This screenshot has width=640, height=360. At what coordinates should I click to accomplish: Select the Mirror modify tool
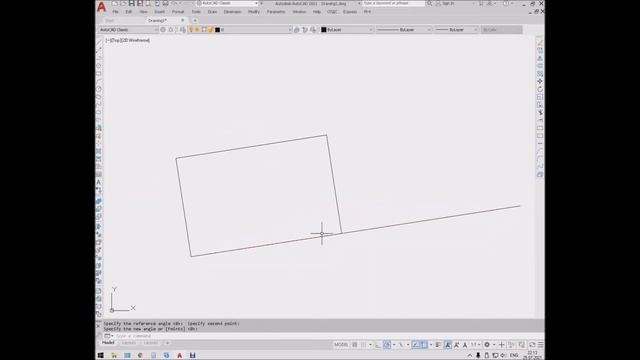pos(540,58)
